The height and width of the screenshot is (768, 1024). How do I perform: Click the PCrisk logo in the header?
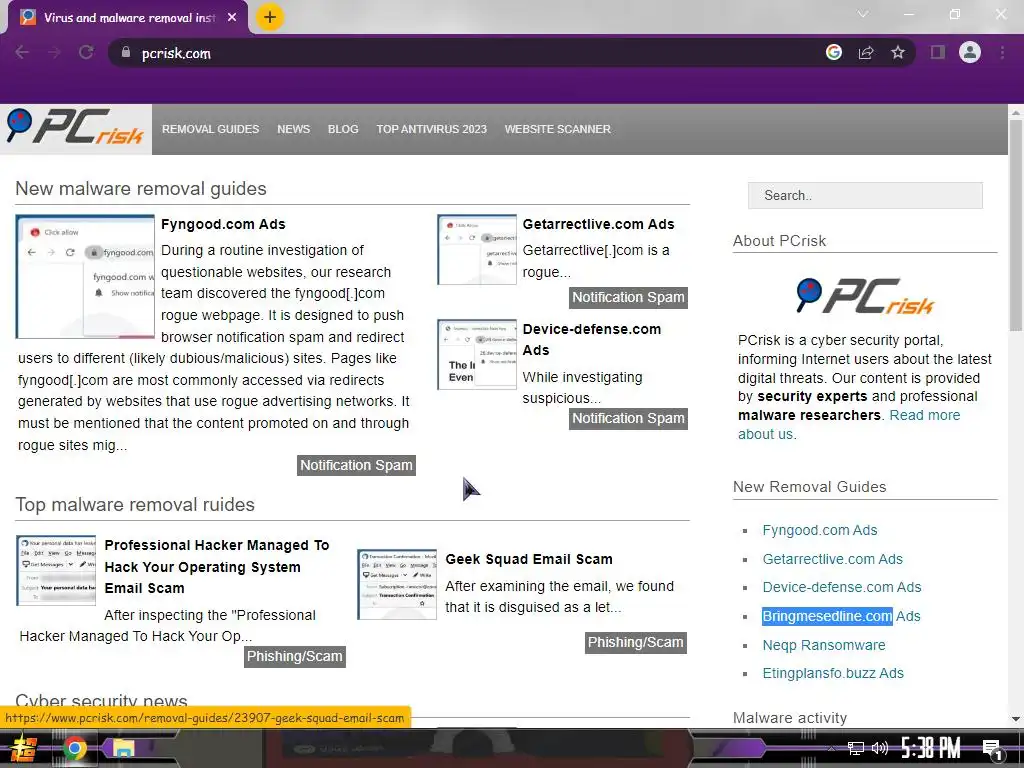[76, 127]
